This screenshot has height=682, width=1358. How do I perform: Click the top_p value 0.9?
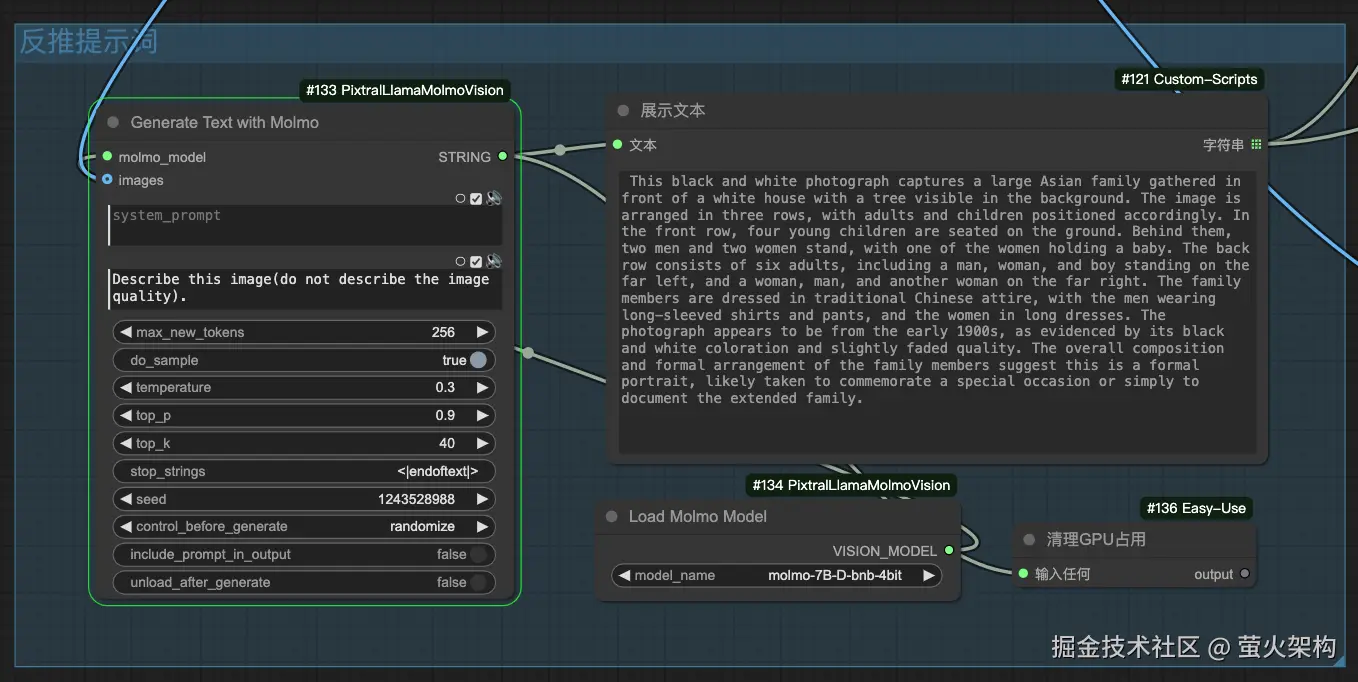tap(445, 415)
